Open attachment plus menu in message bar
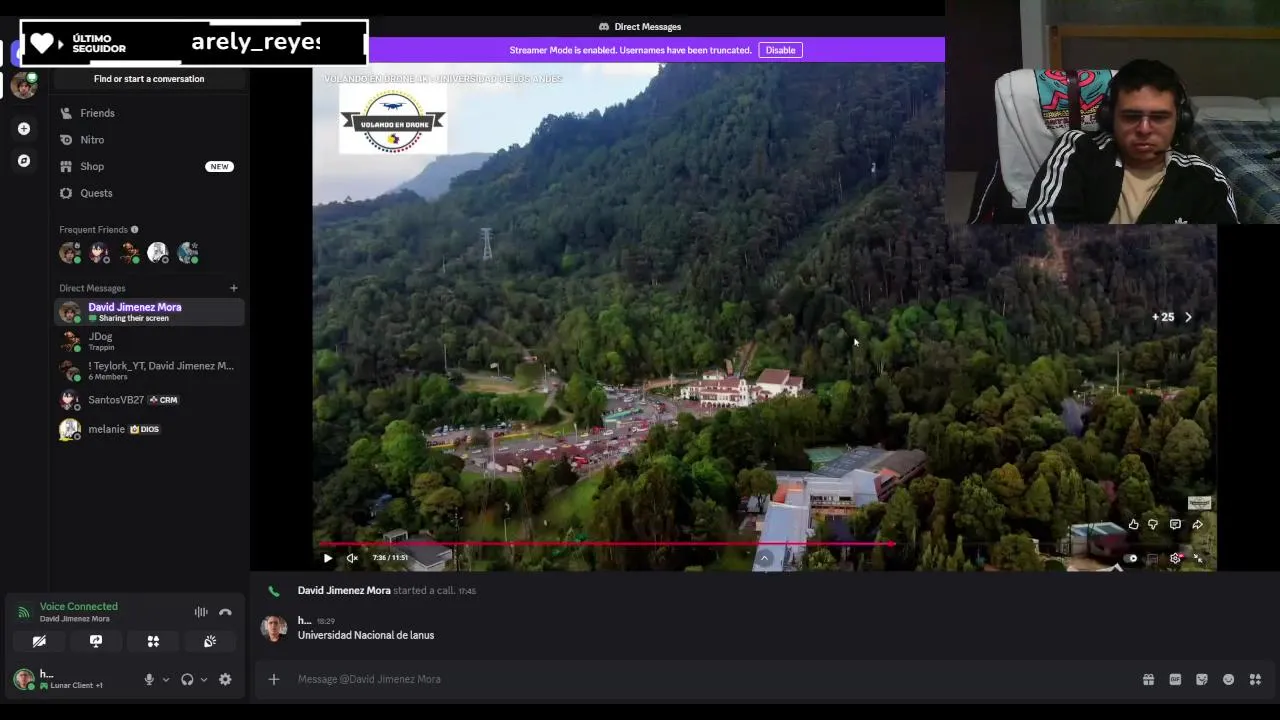Image resolution: width=1280 pixels, height=720 pixels. 273,679
